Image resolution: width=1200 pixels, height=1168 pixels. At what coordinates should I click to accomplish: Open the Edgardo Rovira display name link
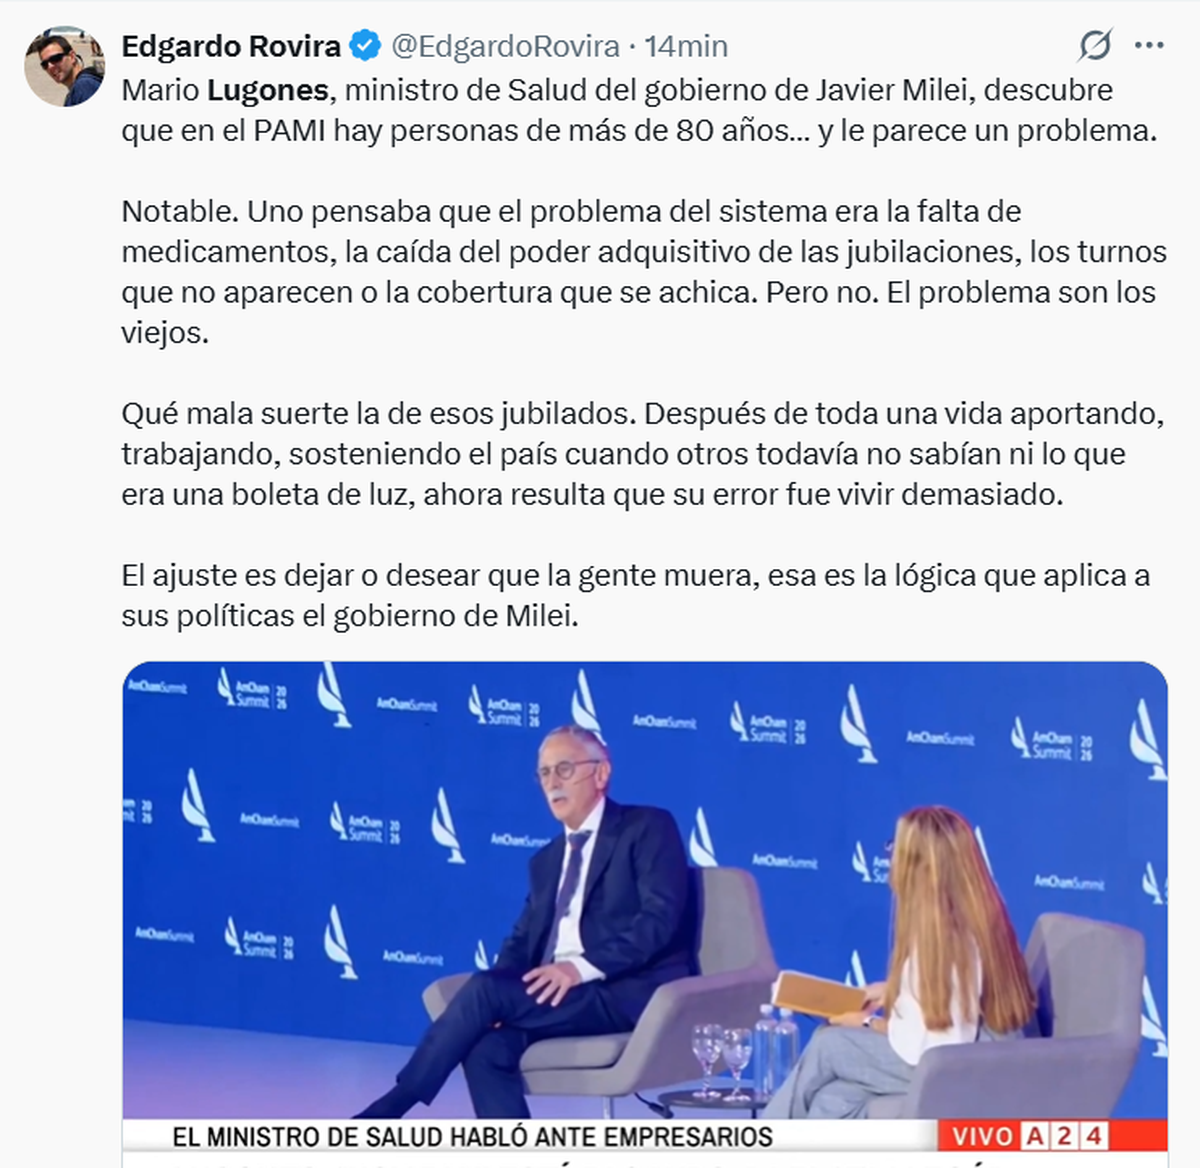(x=231, y=46)
